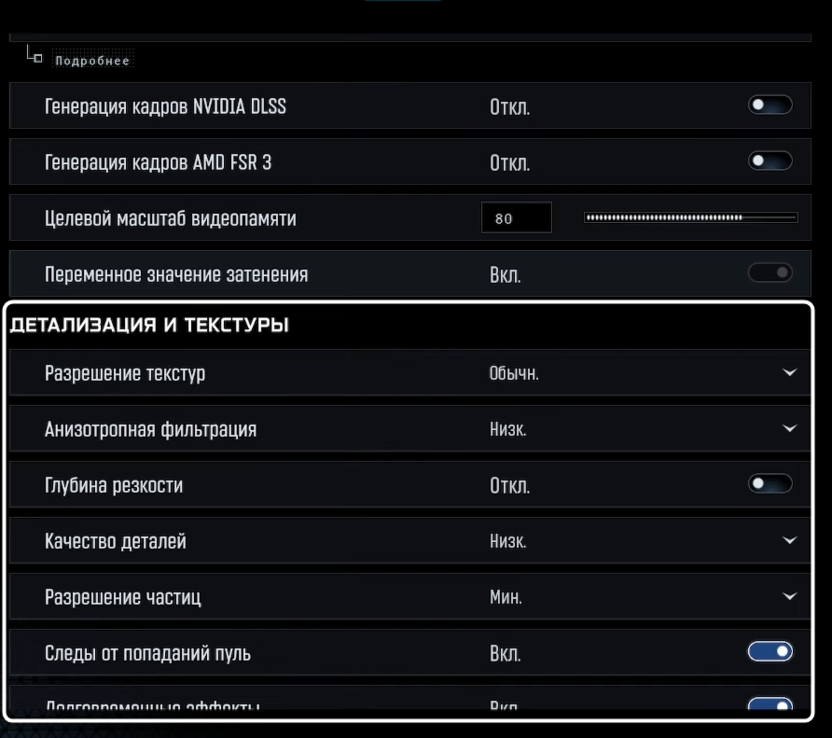Select the Качество деталей row label
Viewport: 832px width, 738px height.
[115, 542]
